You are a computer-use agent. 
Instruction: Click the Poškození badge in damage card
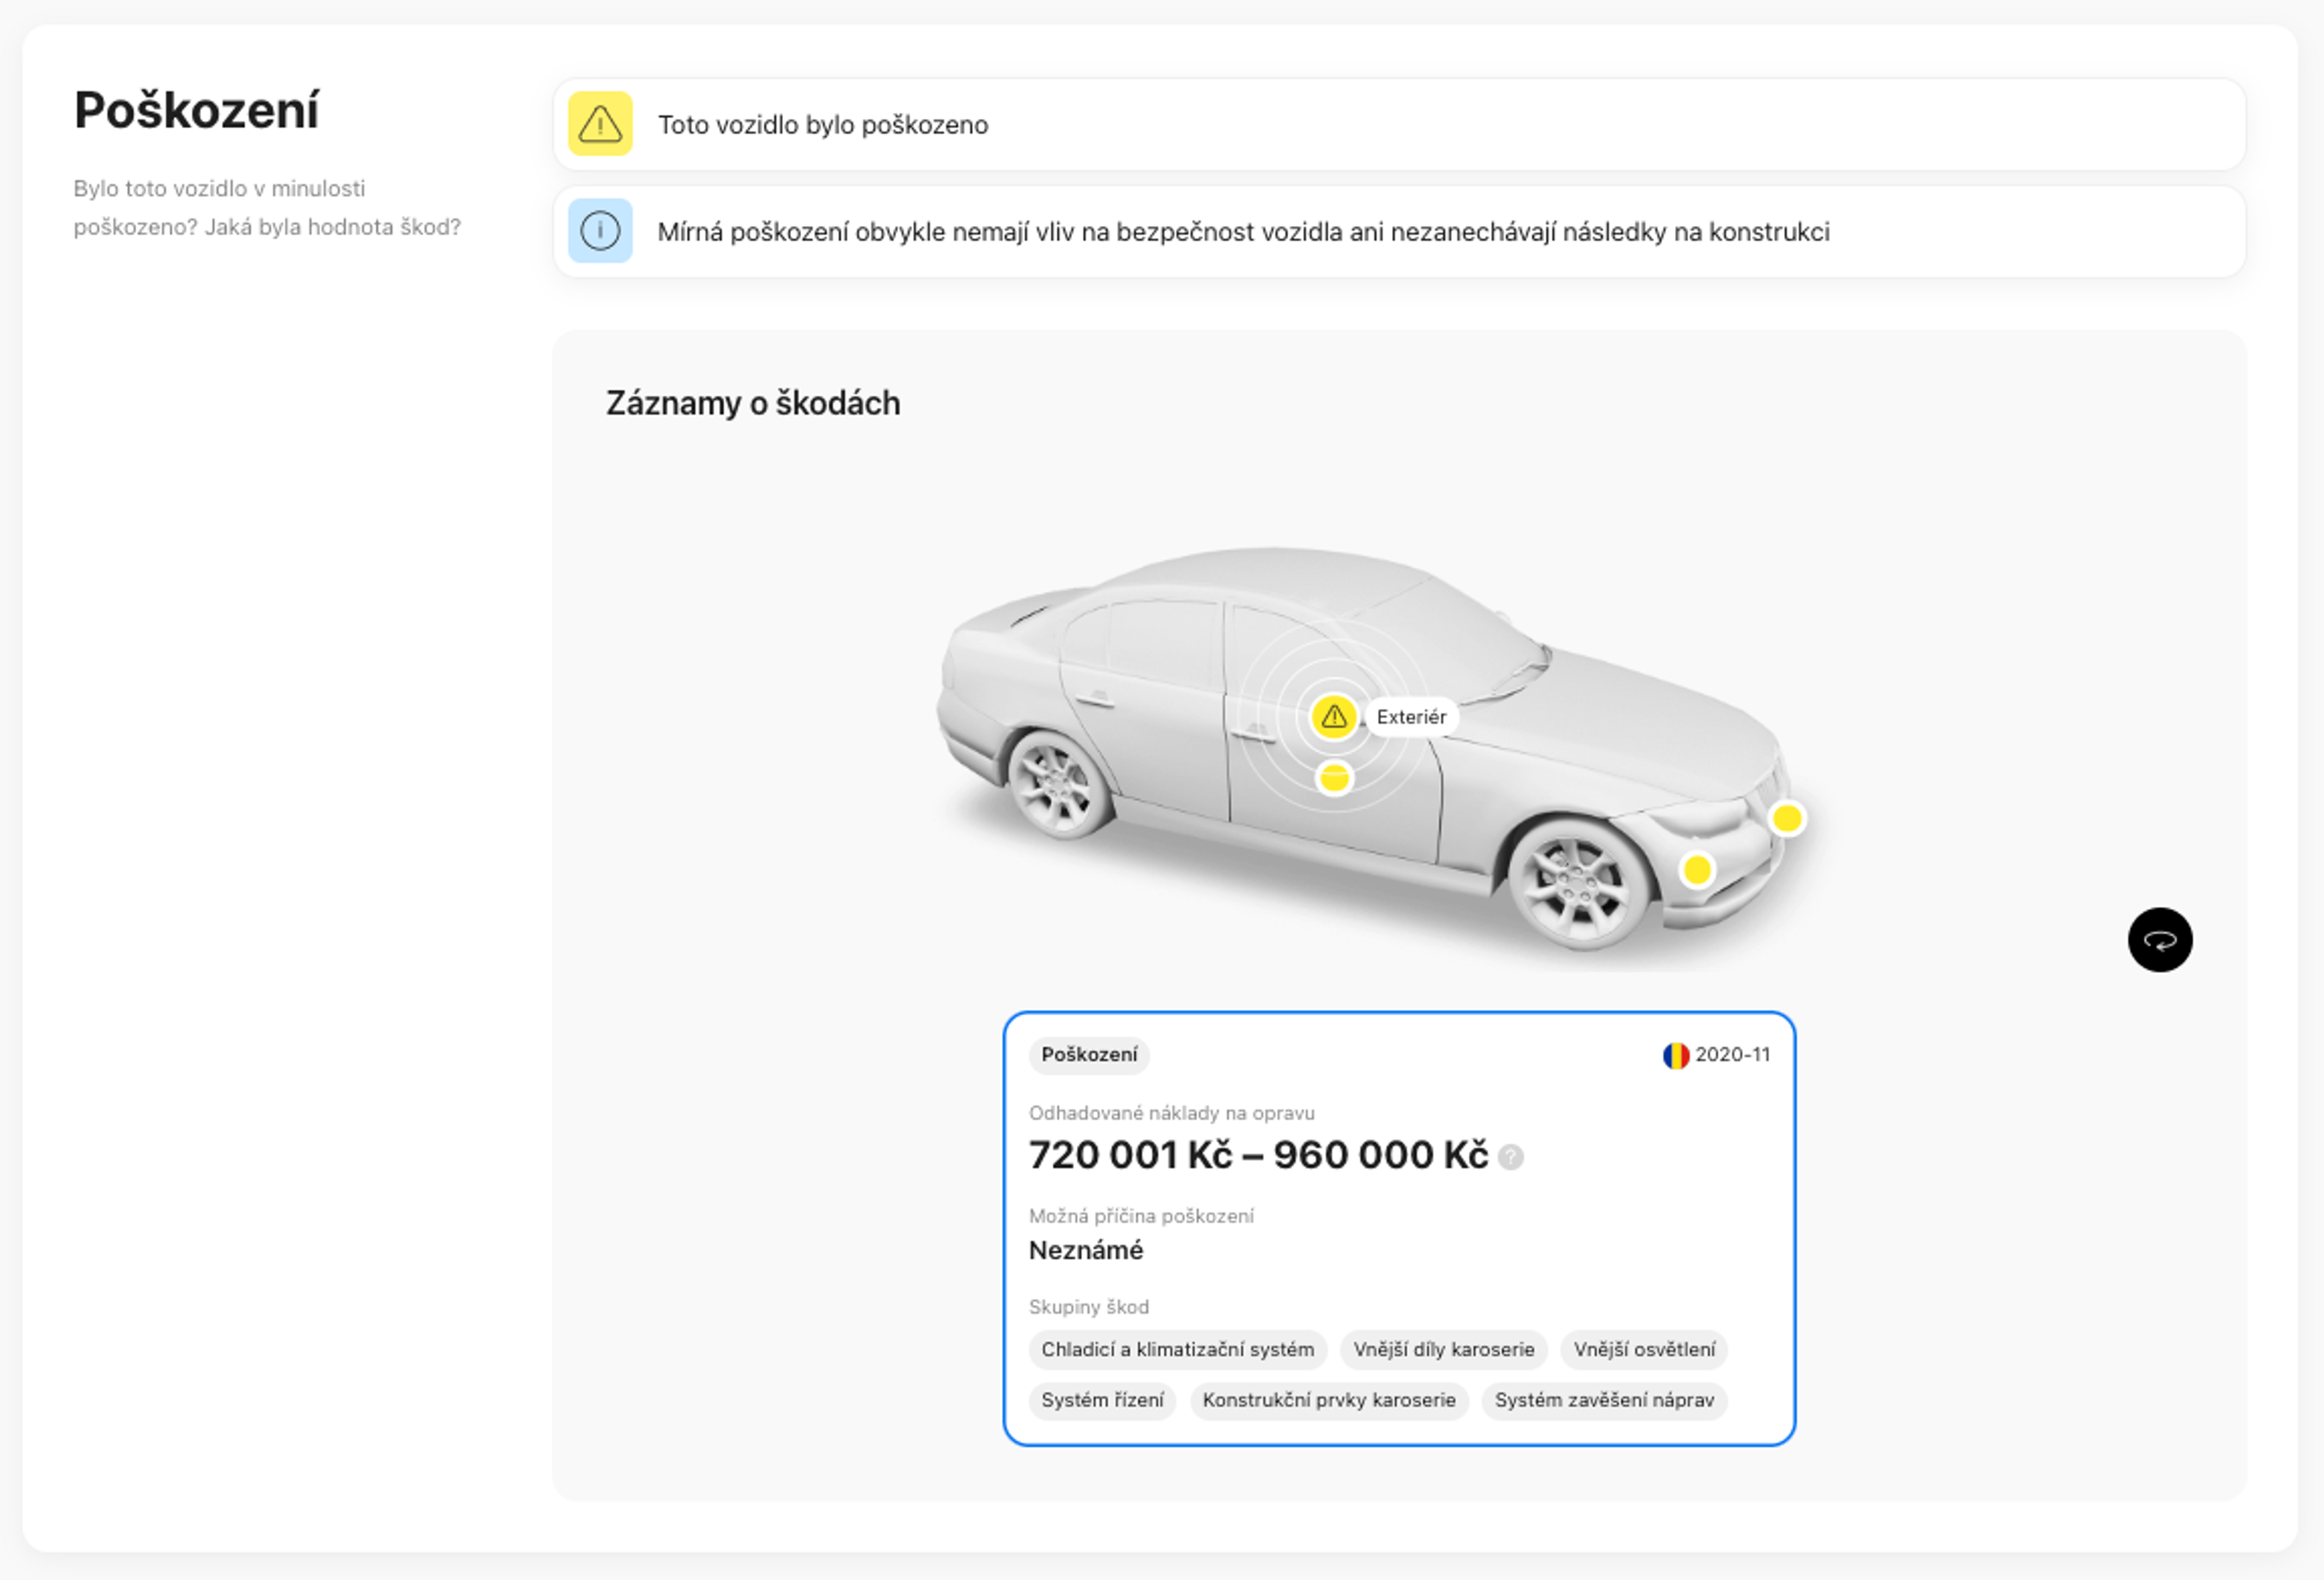point(1088,1055)
